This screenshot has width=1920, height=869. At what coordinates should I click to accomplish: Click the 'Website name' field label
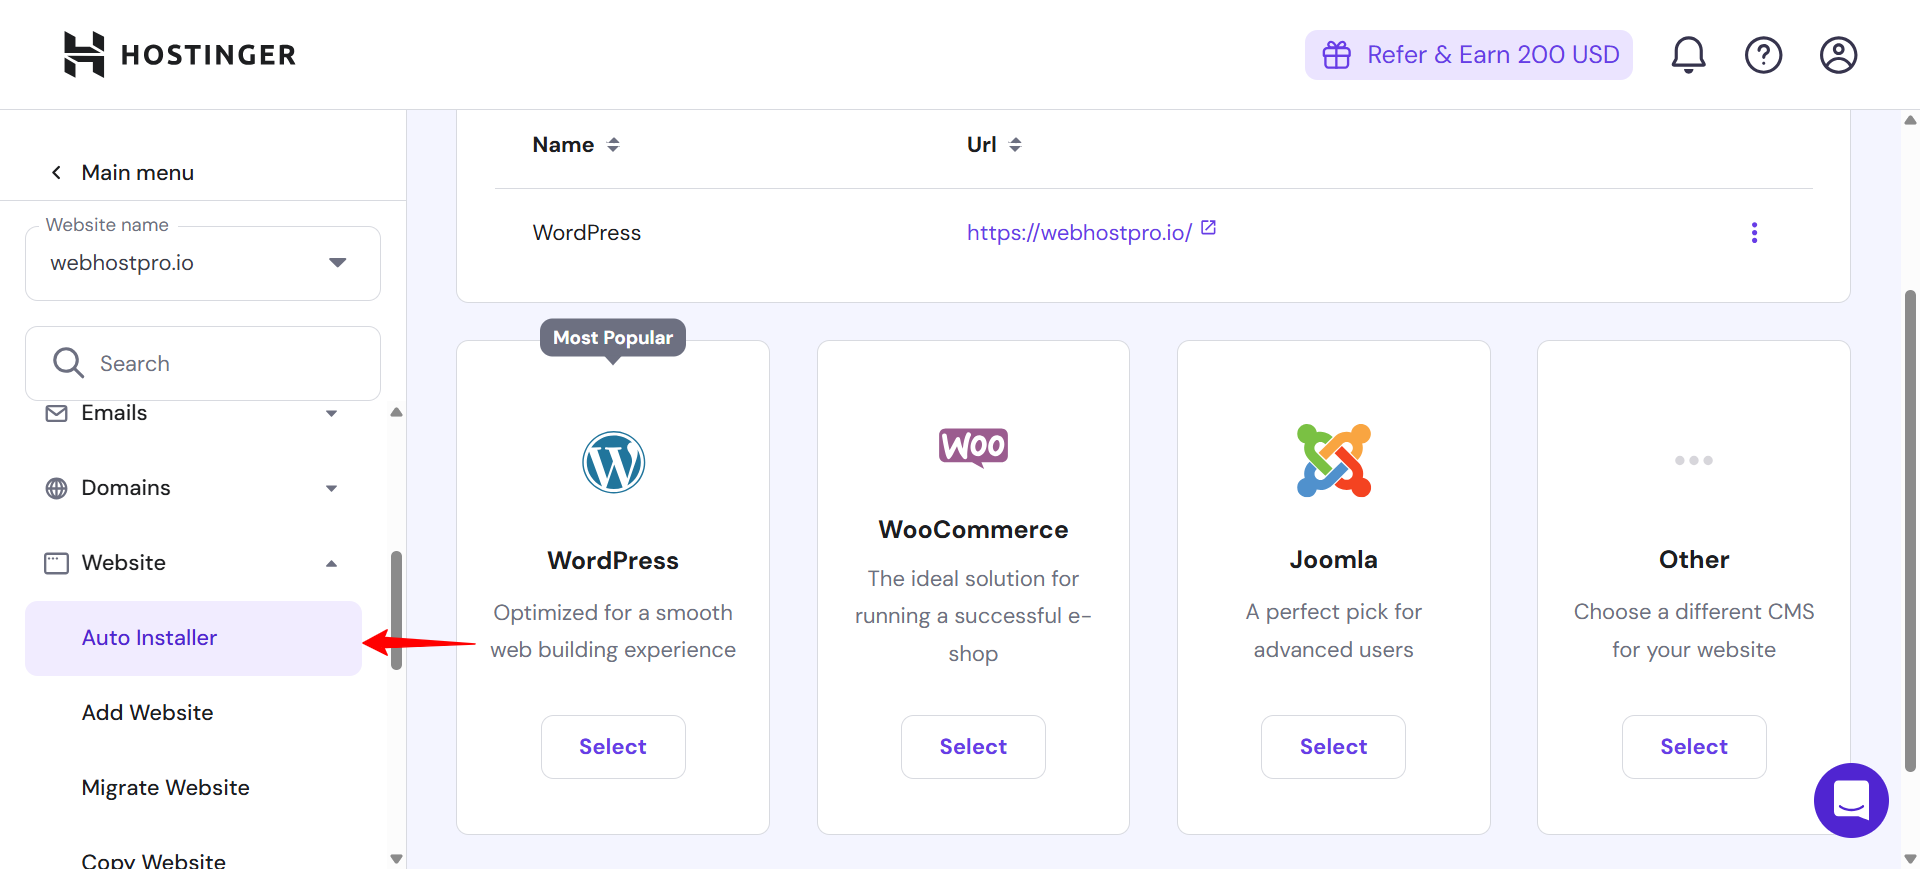click(x=107, y=225)
